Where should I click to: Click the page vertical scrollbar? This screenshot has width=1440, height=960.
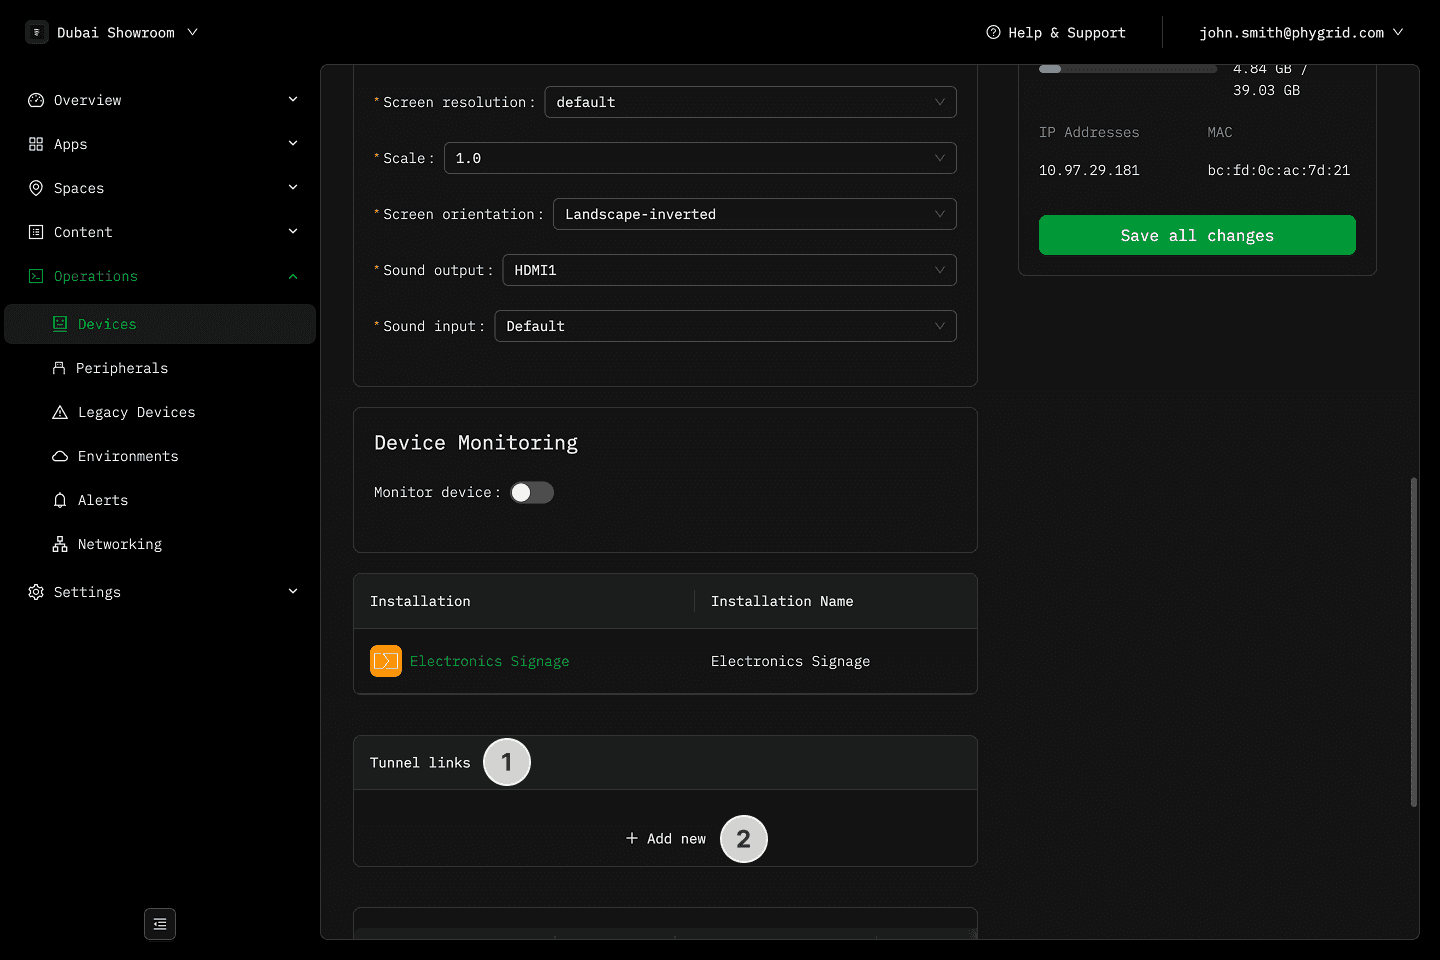pyautogui.click(x=1413, y=641)
